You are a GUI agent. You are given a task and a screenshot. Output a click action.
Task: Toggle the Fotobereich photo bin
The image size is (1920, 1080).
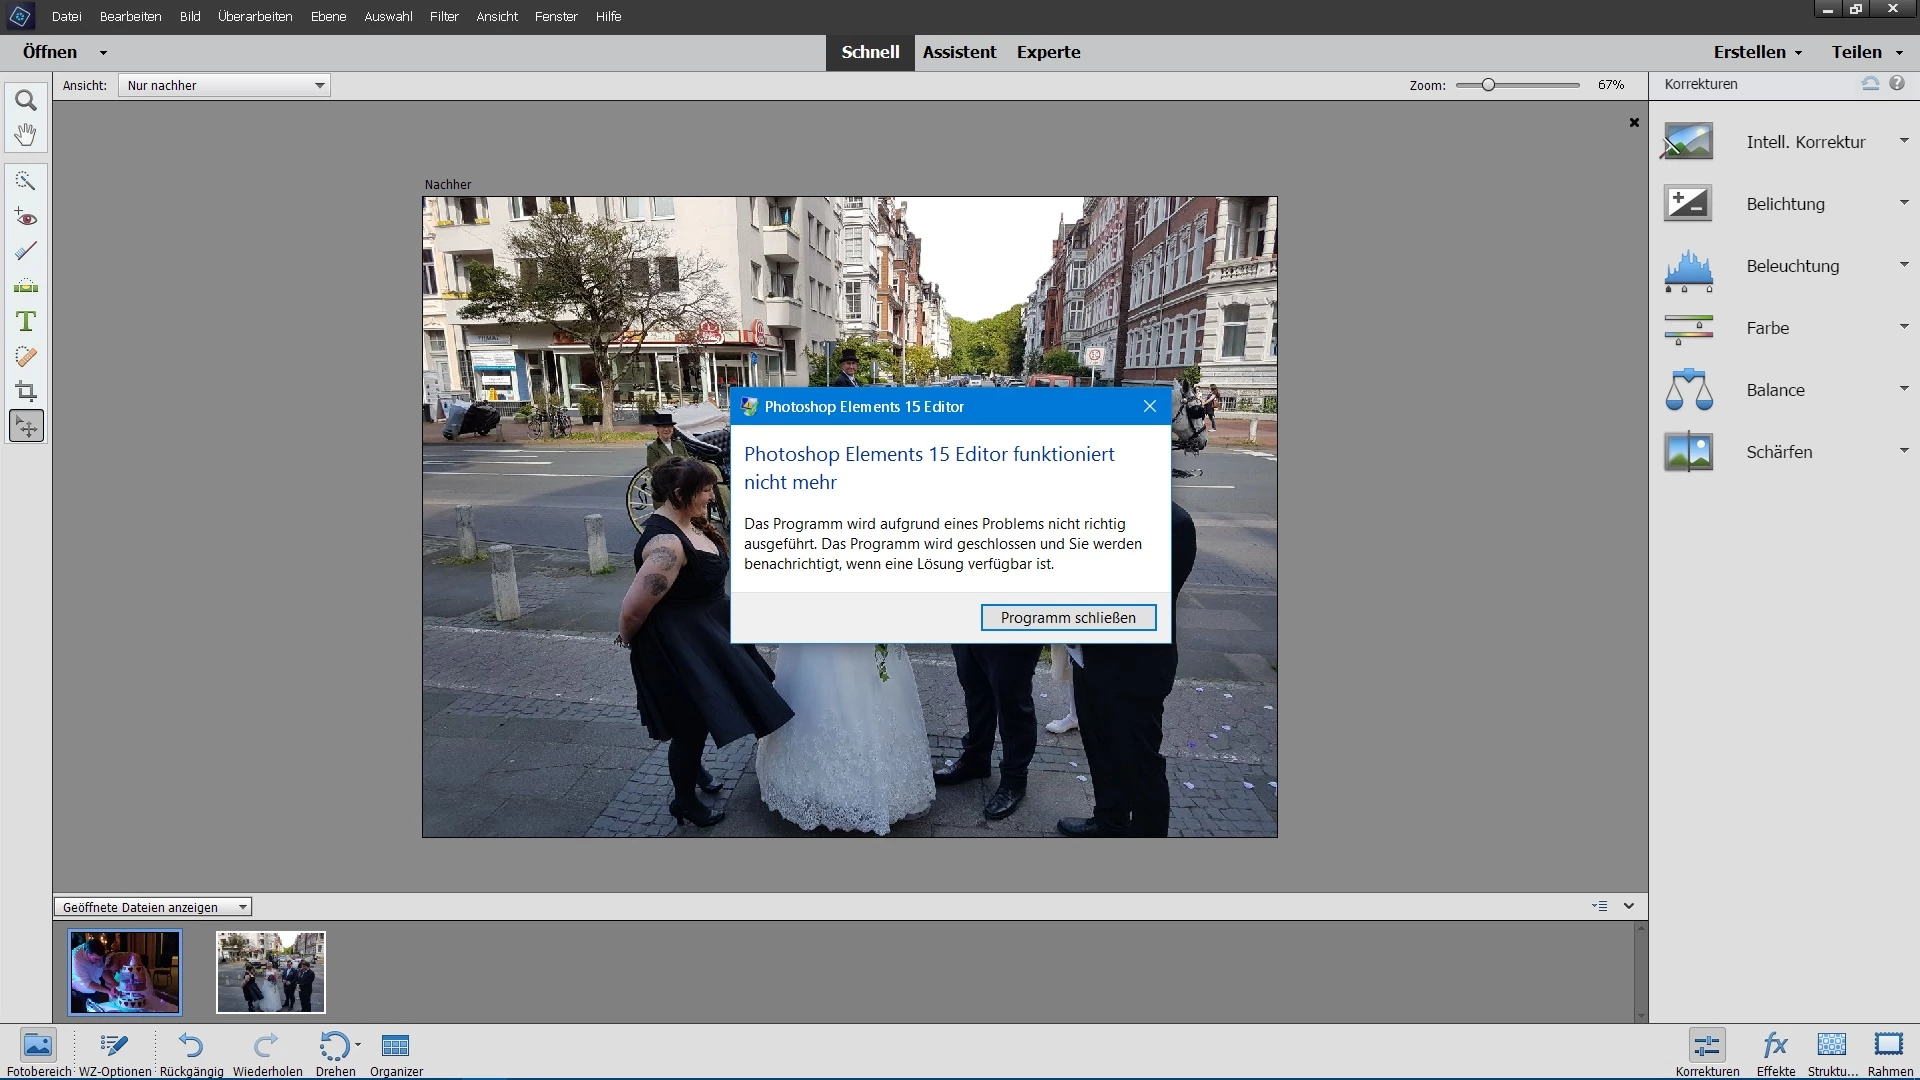38,1046
